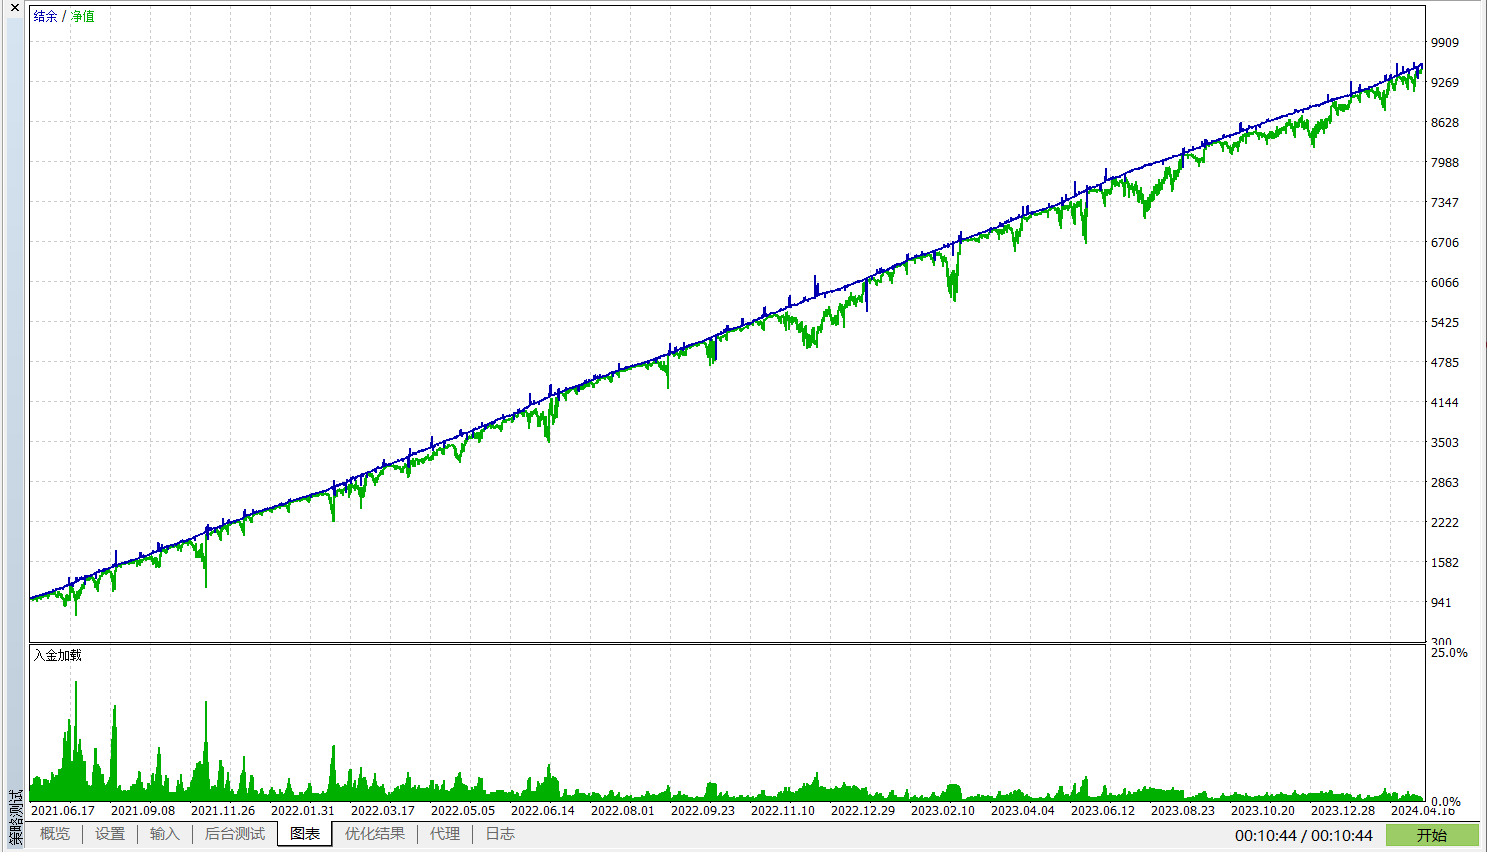Click the green 开始 button
Screen dimensions: 1487x852
click(1432, 835)
